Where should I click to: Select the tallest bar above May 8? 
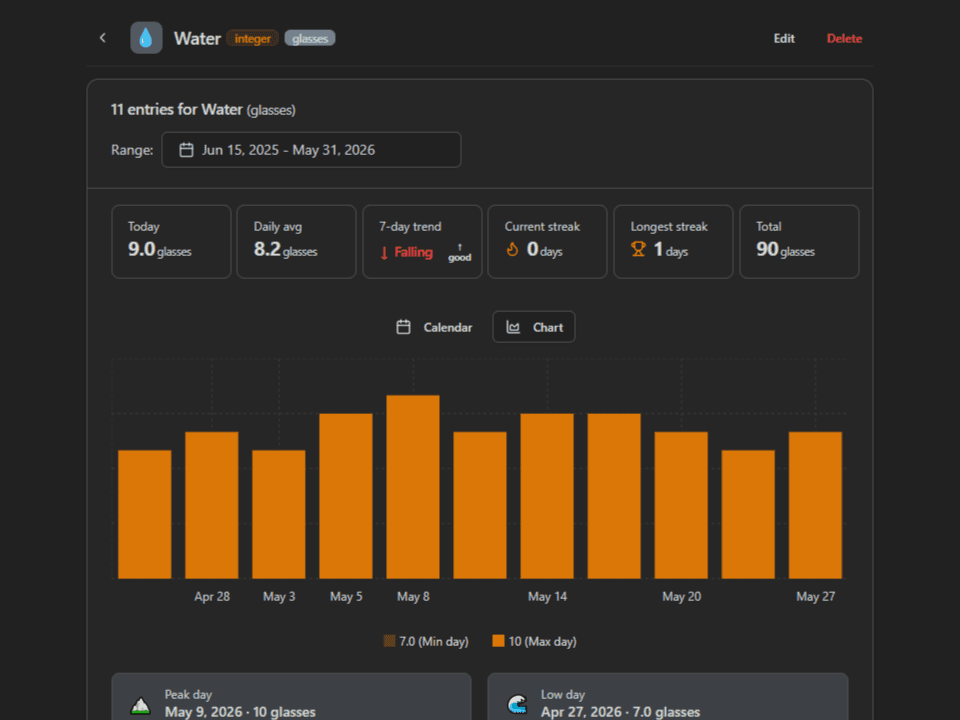pos(413,487)
